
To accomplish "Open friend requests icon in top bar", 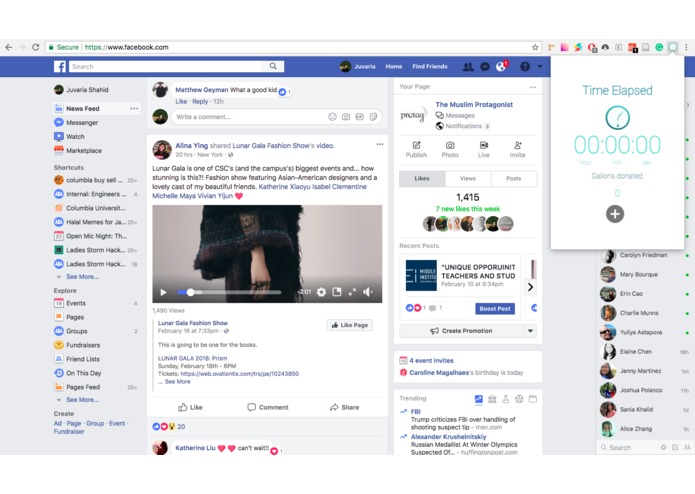I will click(468, 66).
